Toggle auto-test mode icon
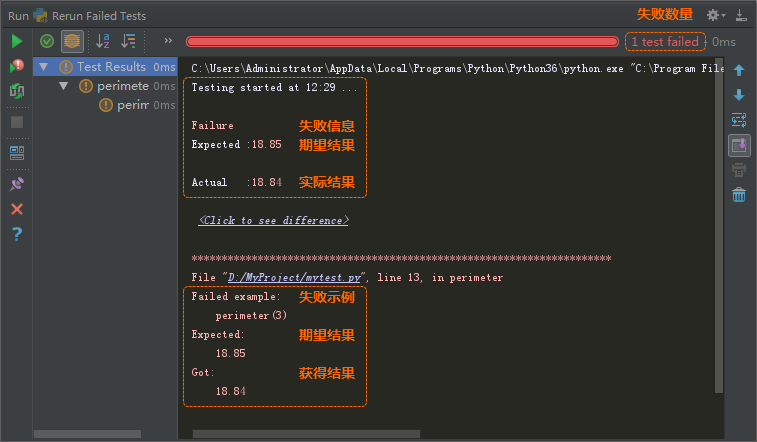757x442 pixels. tap(17, 91)
